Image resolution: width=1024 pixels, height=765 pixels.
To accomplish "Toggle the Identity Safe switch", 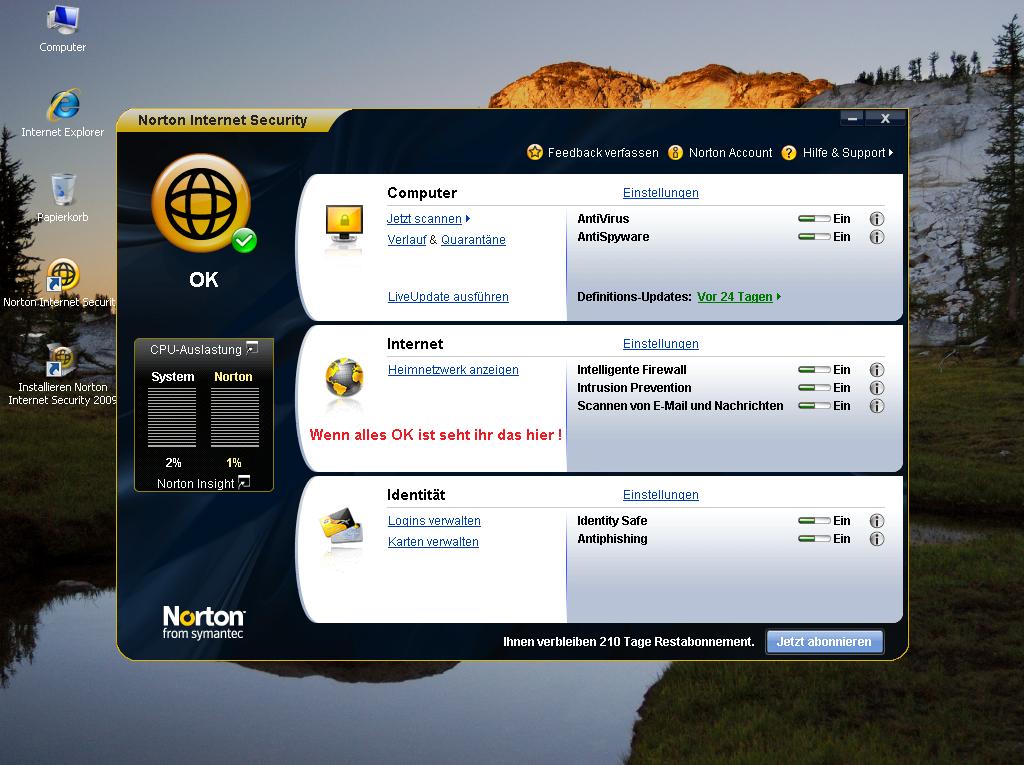I will [x=814, y=521].
